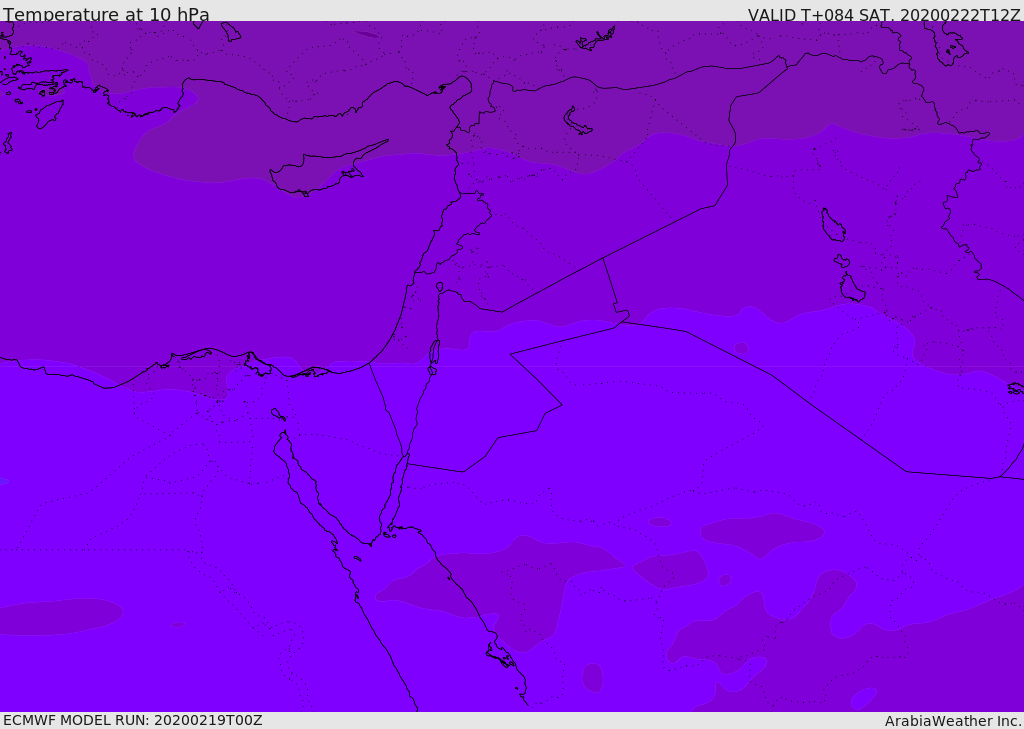The height and width of the screenshot is (729, 1024).
Task: Click the 'ArabiaWeather Inc' credit text
Action: coord(952,721)
